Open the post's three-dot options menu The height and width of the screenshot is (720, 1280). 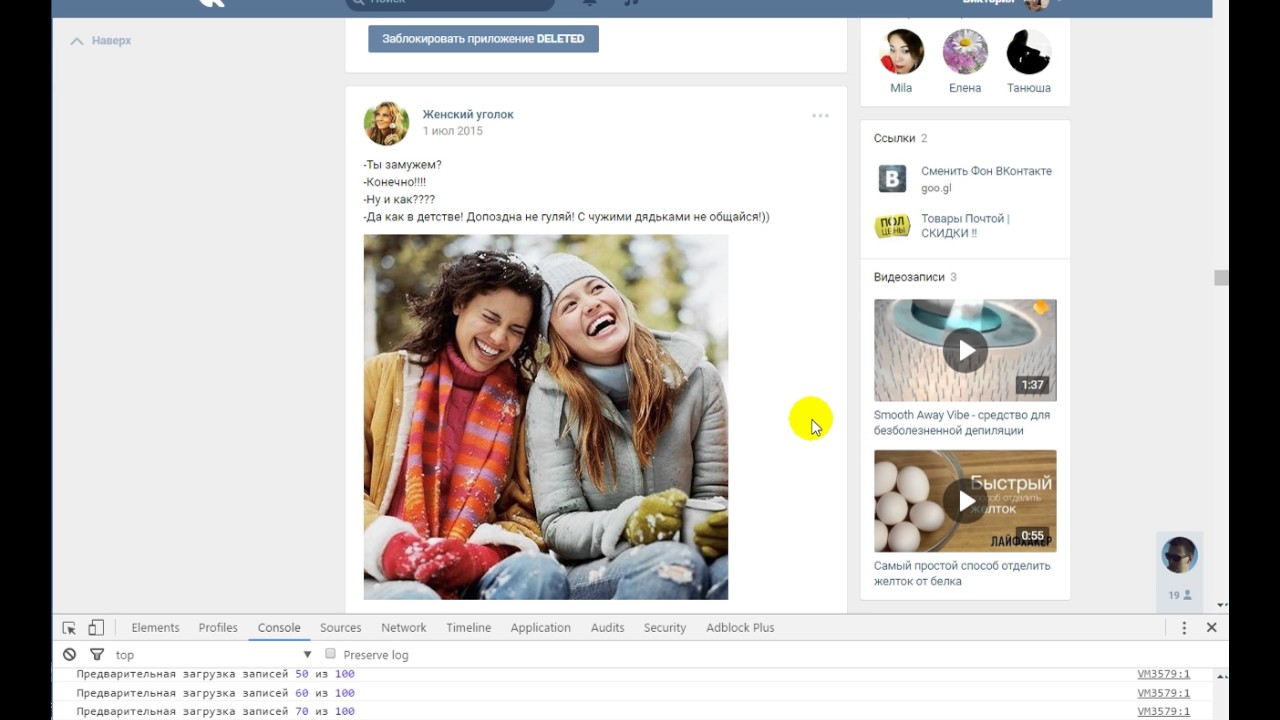pyautogui.click(x=820, y=116)
